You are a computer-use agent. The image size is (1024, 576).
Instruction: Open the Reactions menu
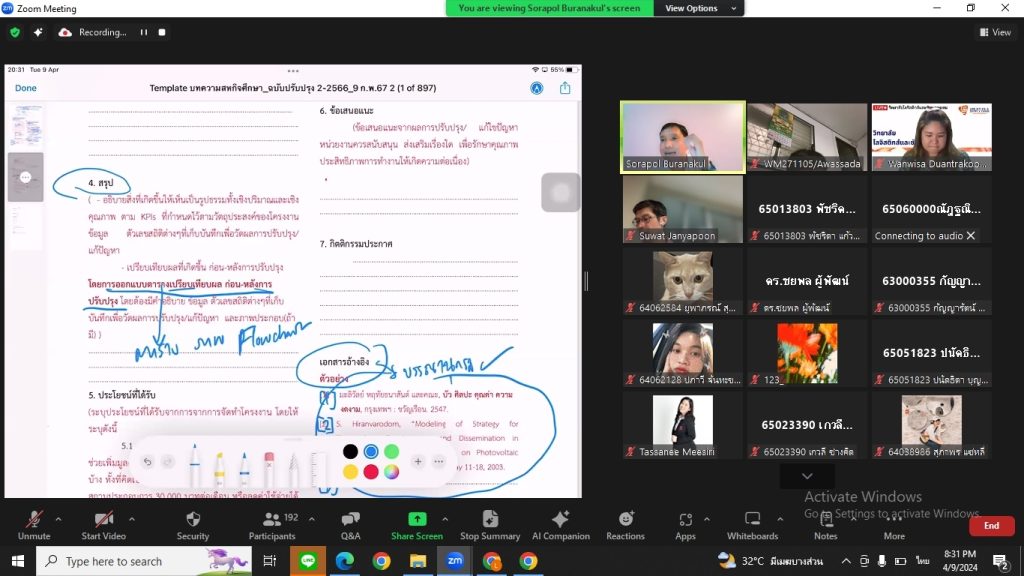tap(625, 525)
